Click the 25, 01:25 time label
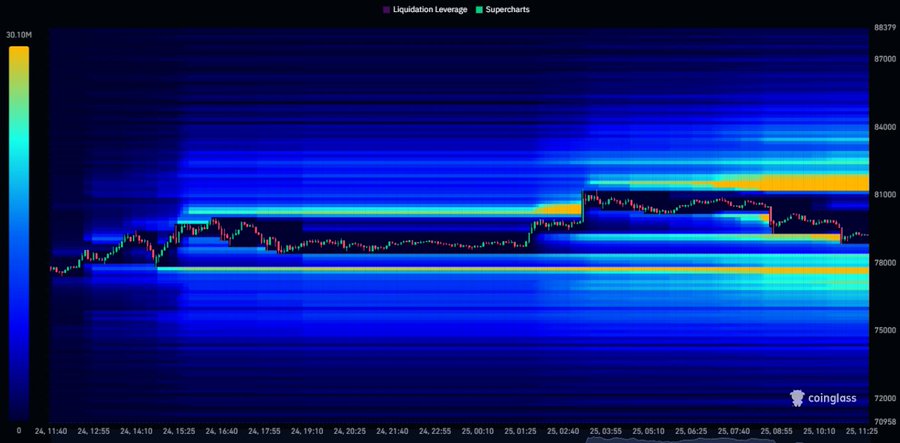The width and height of the screenshot is (900, 443). [x=521, y=430]
